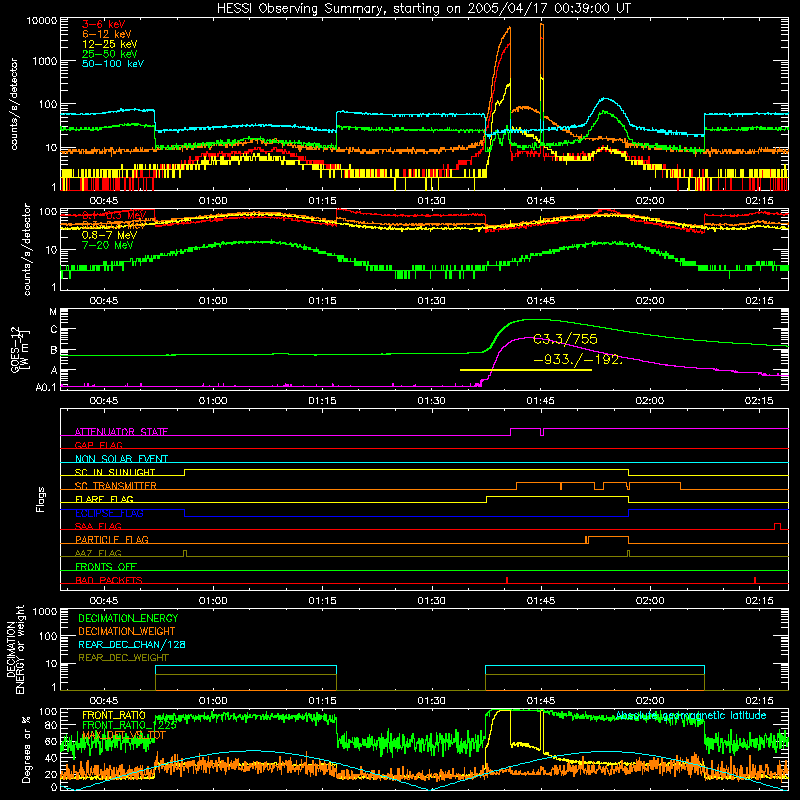Select the SC_TRANSMITTER flag label
800x800 pixels.
tap(116, 485)
